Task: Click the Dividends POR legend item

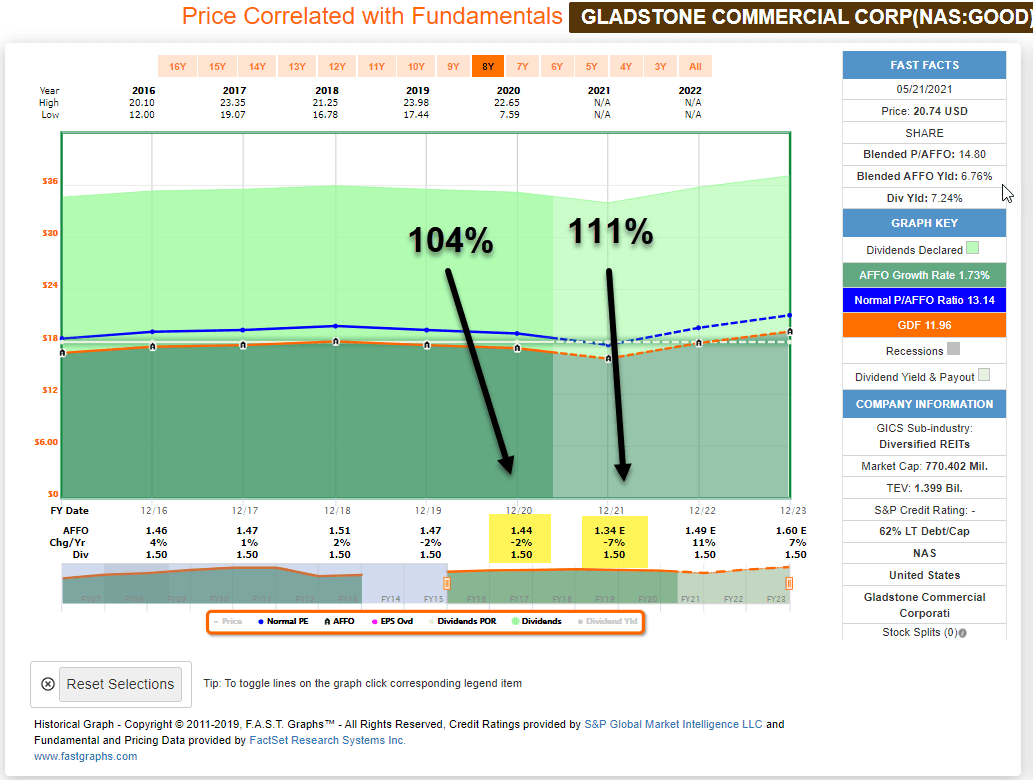Action: (467, 619)
